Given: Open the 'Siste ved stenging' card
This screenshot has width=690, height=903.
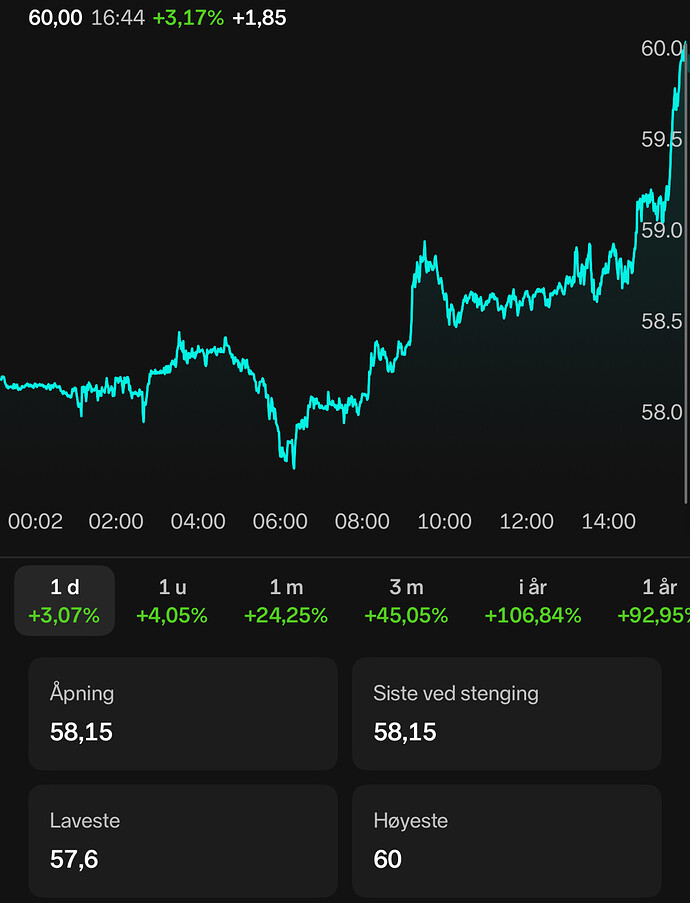Looking at the screenshot, I should coord(507,713).
